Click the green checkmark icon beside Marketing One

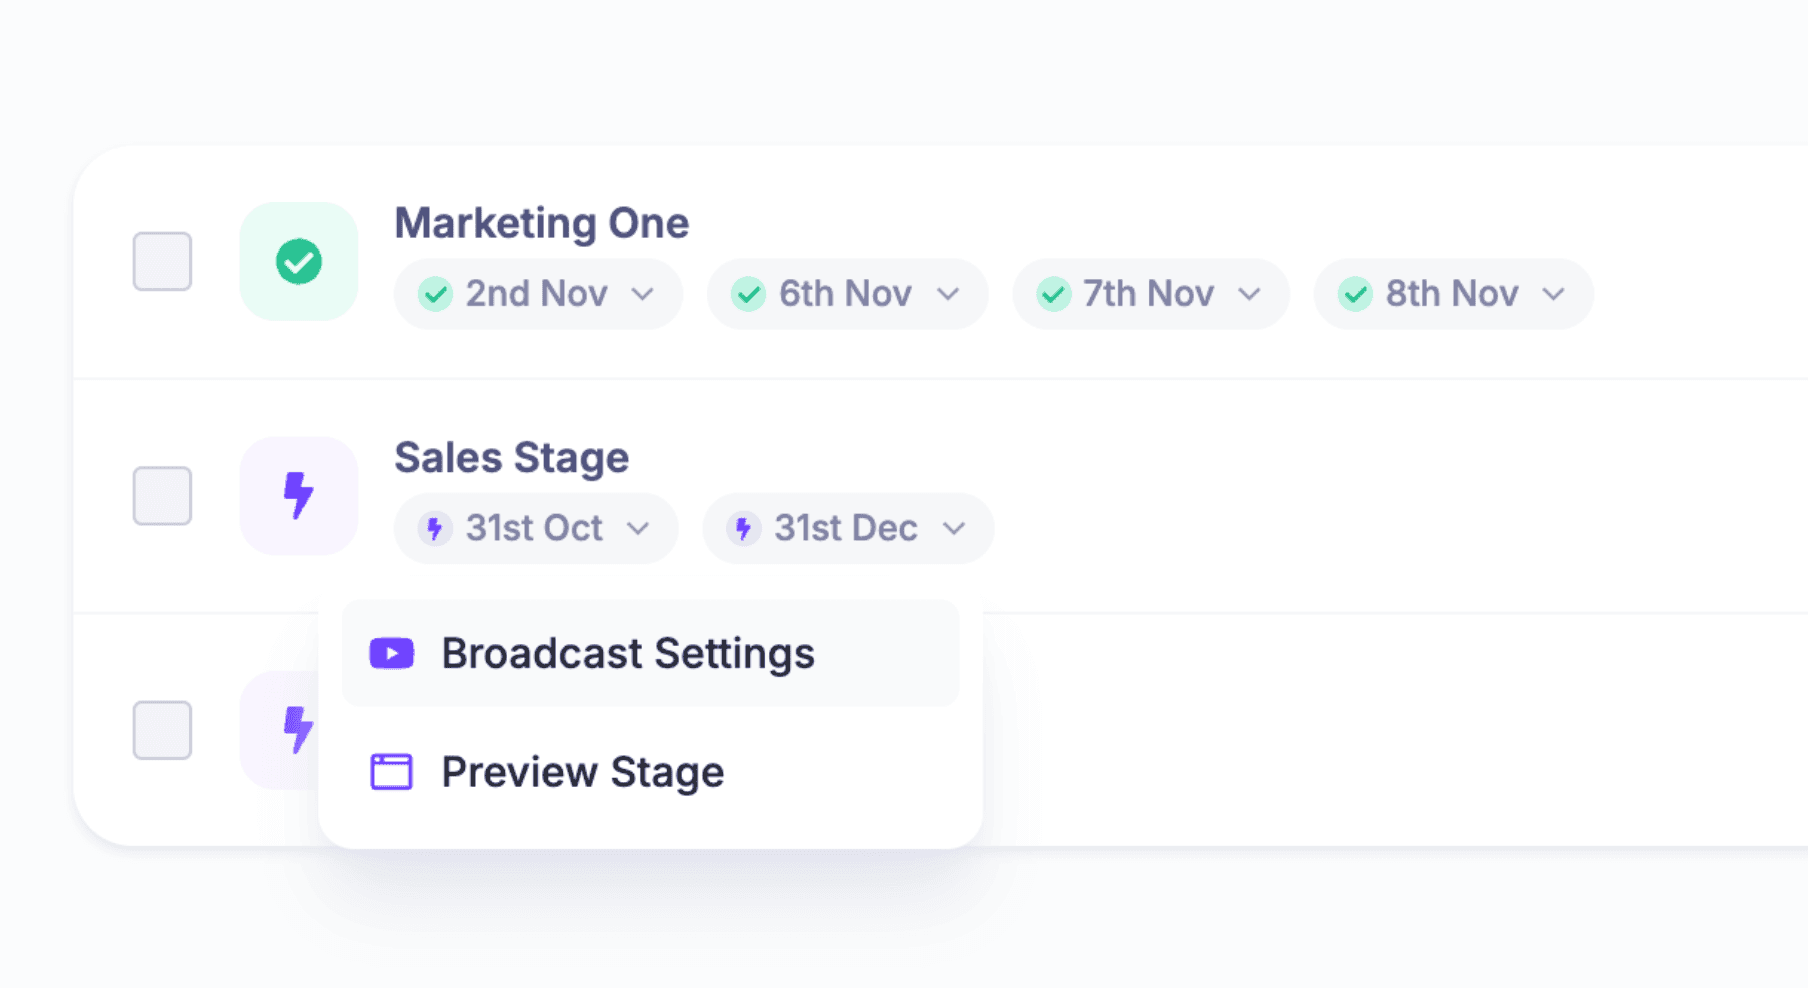(298, 261)
